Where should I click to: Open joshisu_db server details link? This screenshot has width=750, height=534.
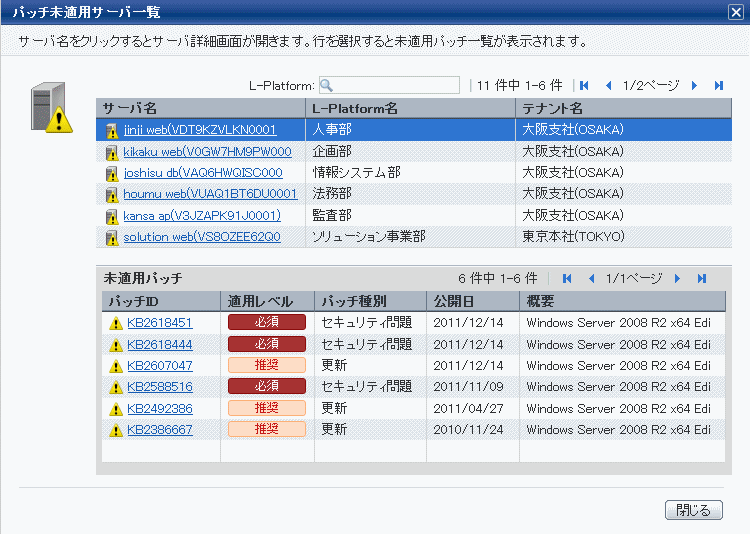pyautogui.click(x=203, y=173)
